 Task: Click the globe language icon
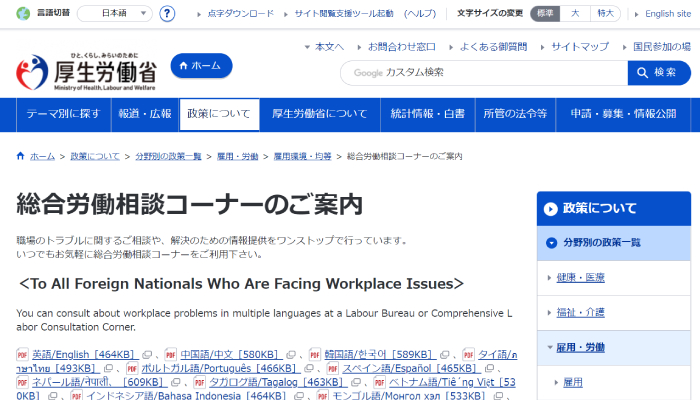(x=23, y=13)
